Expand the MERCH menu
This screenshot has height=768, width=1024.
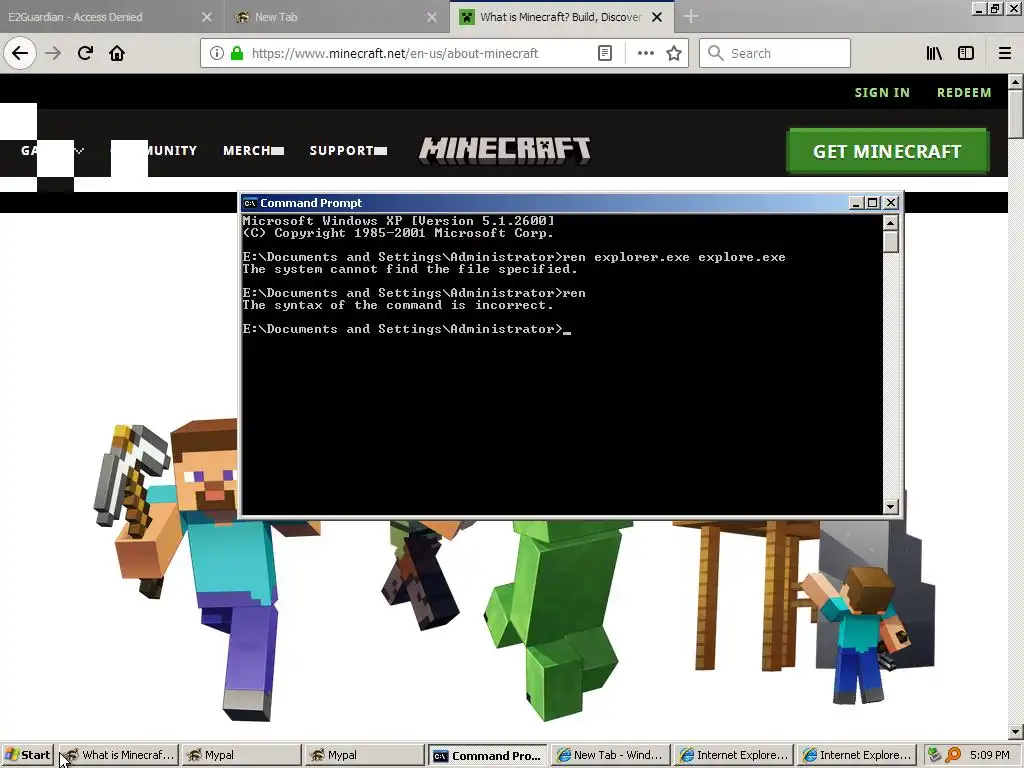click(x=253, y=151)
